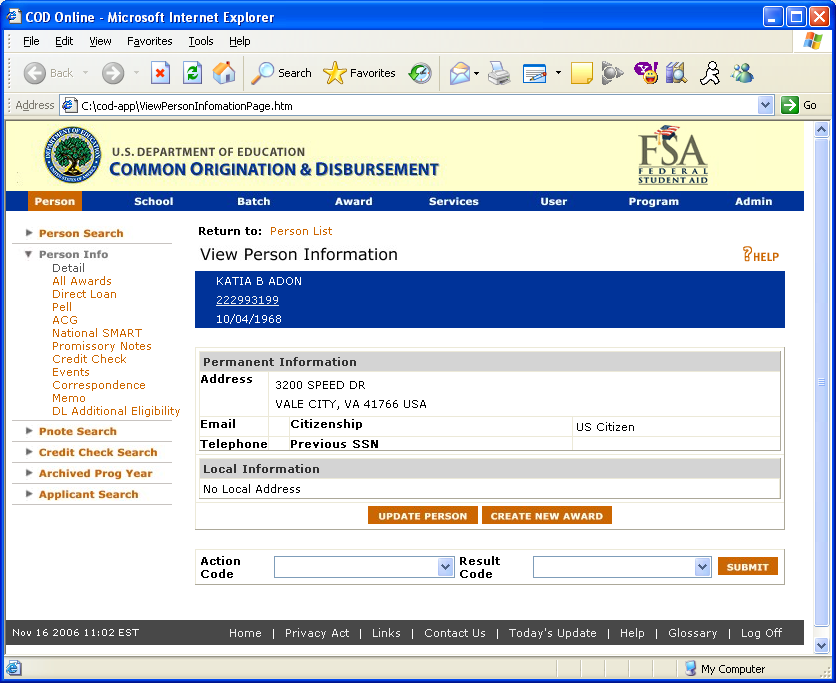Image resolution: width=836 pixels, height=683 pixels.
Task: Click the Stop loading toolbar icon
Action: pyautogui.click(x=160, y=73)
